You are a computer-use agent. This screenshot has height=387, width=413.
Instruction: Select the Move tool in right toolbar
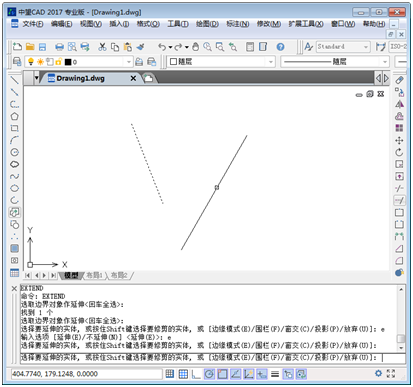[x=399, y=140]
